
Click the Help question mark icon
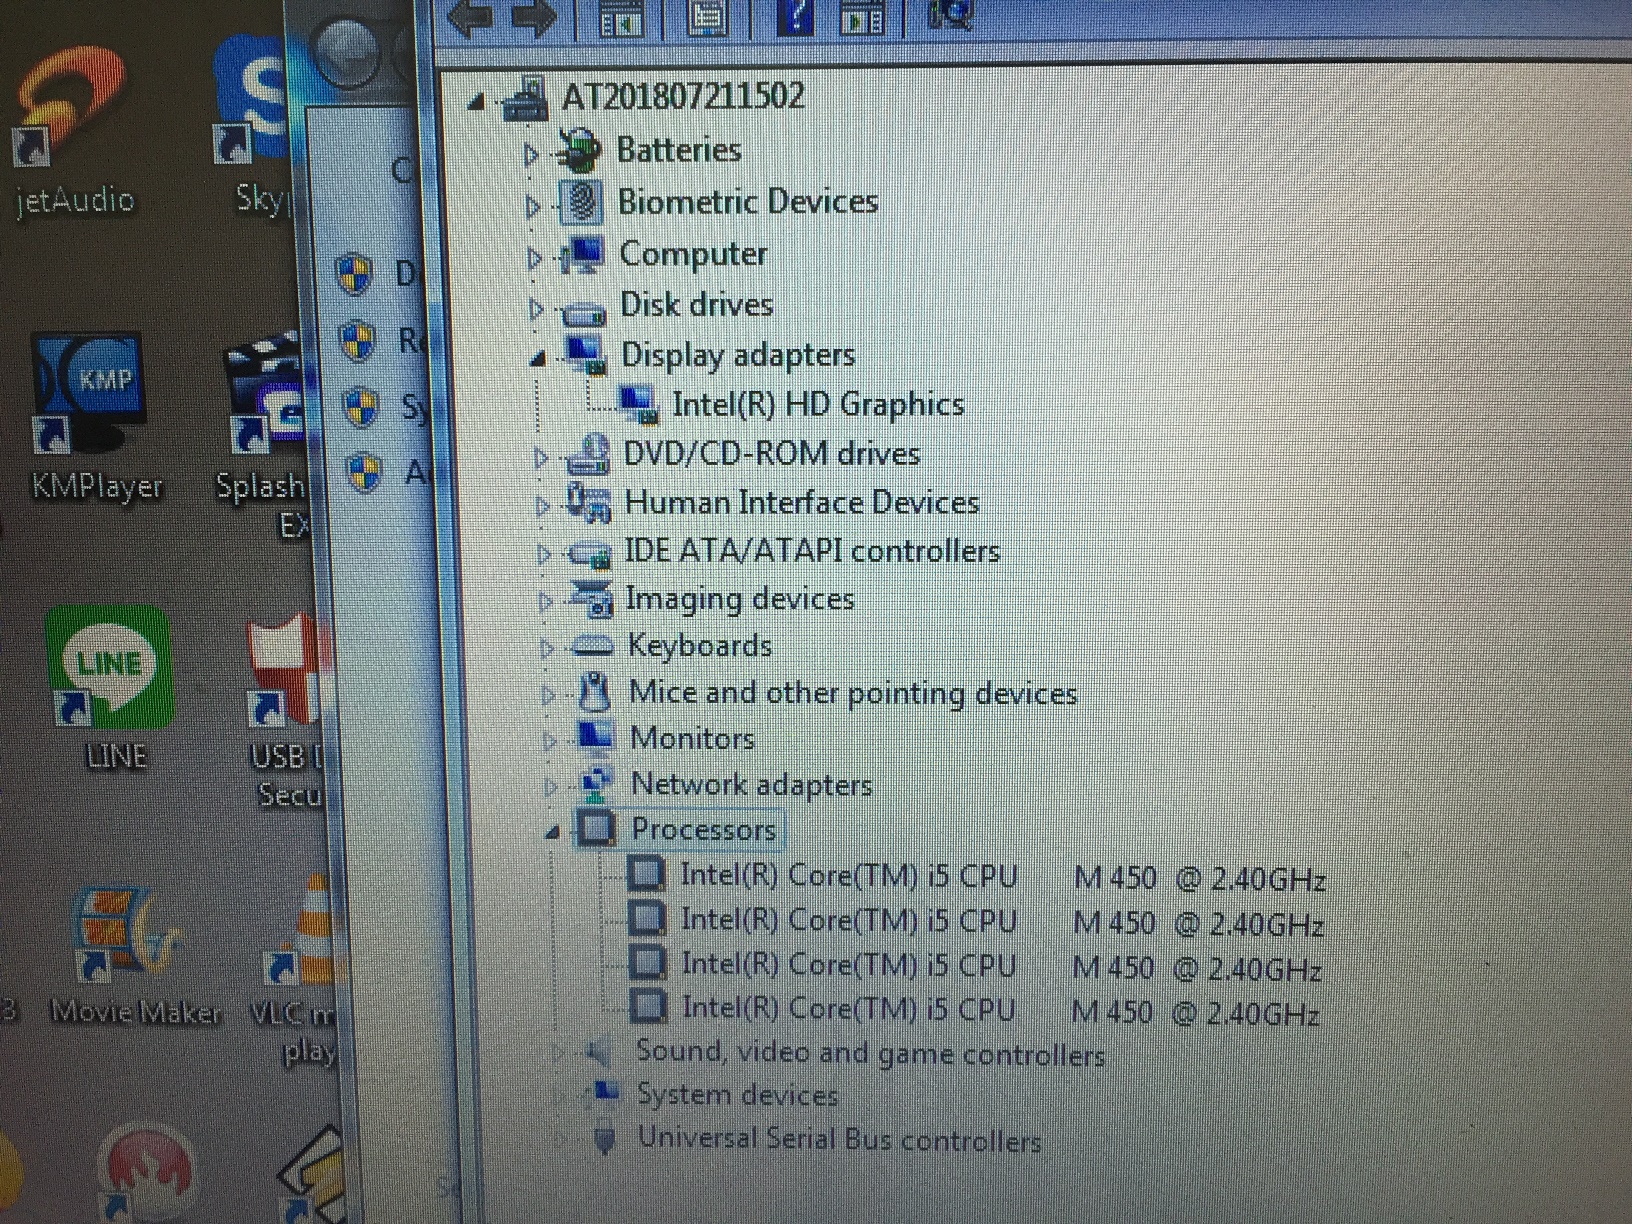(x=795, y=17)
